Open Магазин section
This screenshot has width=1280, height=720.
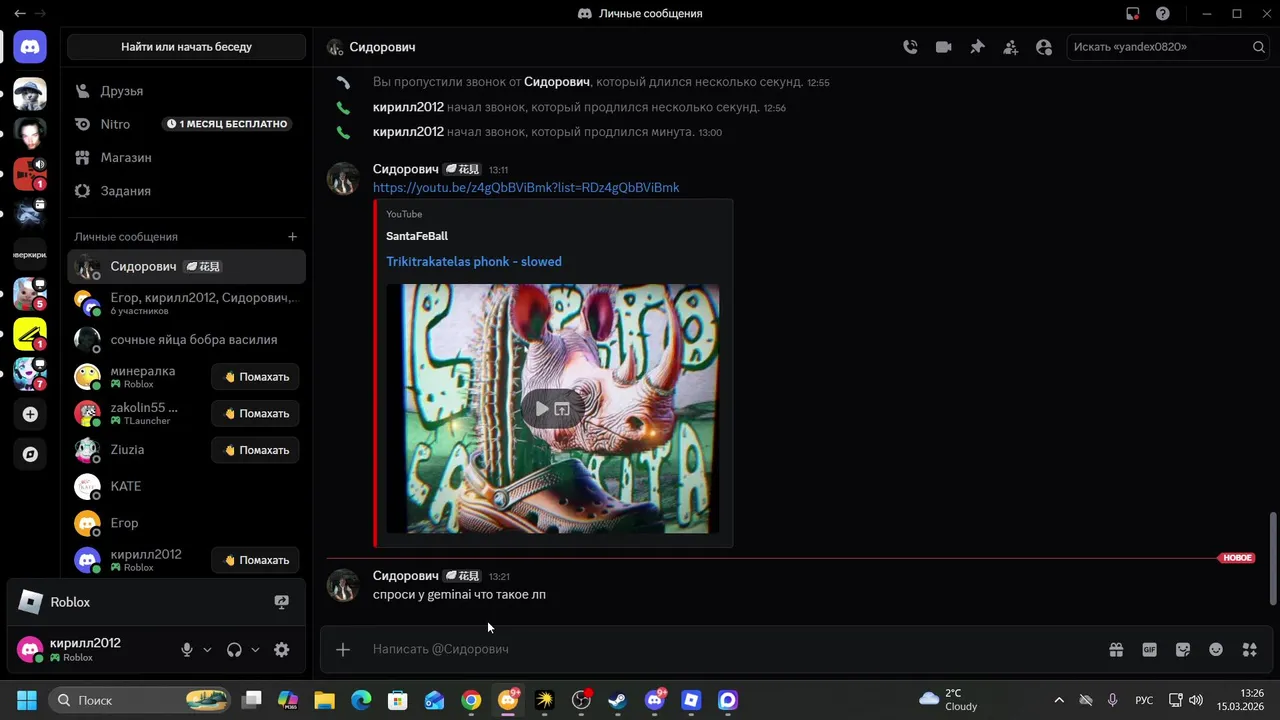[x=186, y=158]
